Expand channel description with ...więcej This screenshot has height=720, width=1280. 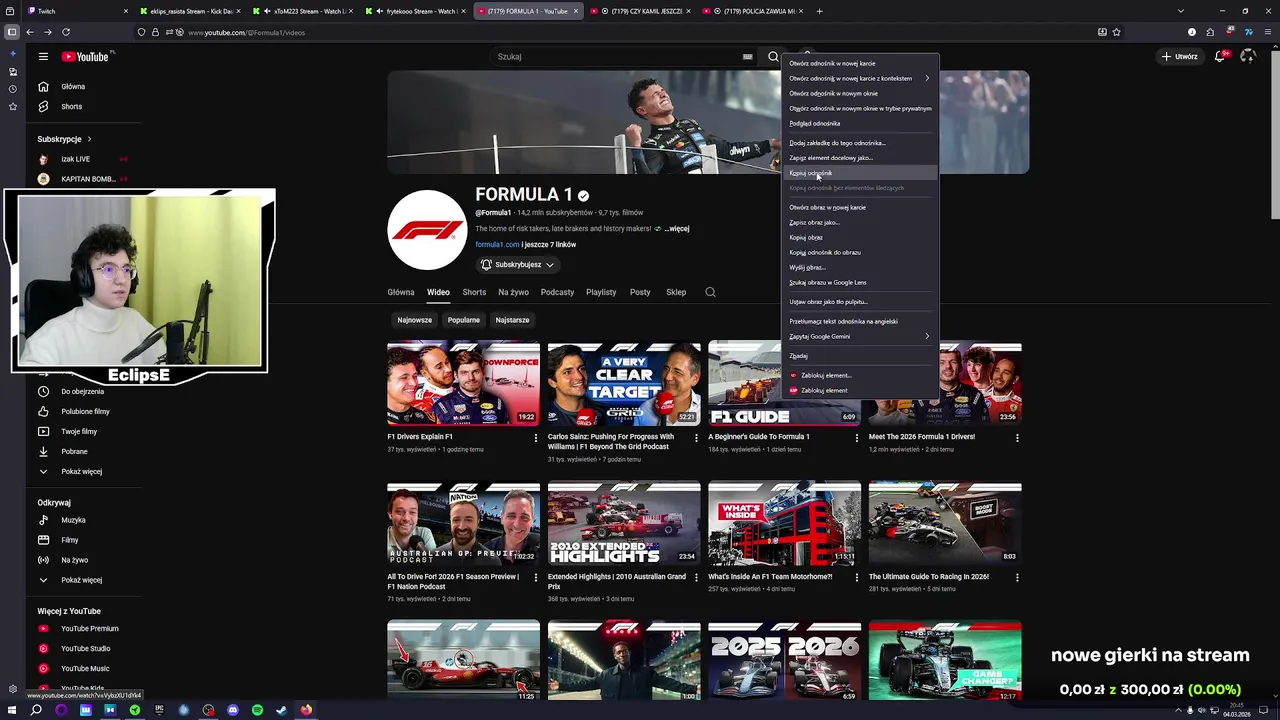[677, 229]
